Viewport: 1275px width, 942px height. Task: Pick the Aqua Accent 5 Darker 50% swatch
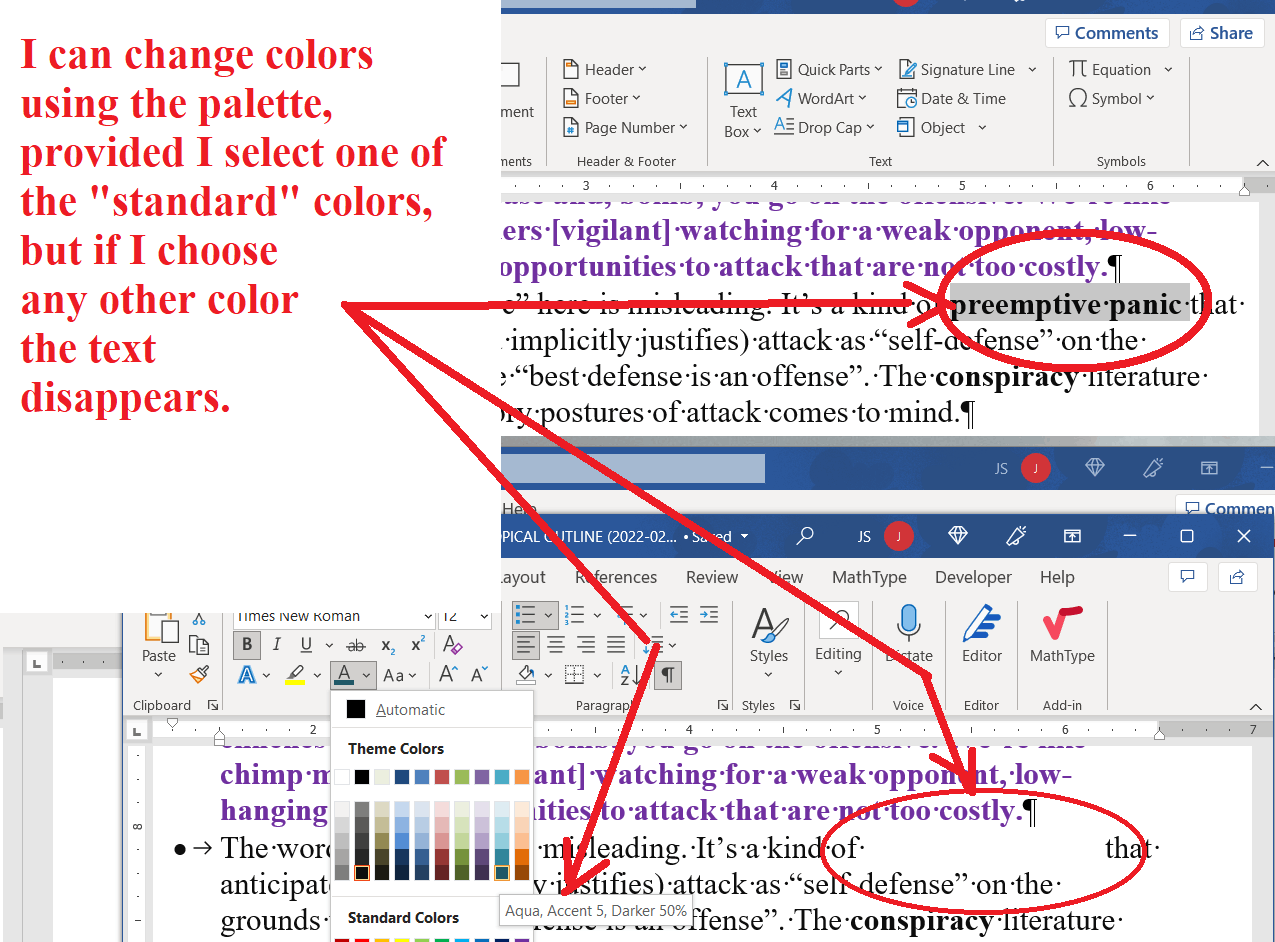pyautogui.click(x=502, y=873)
